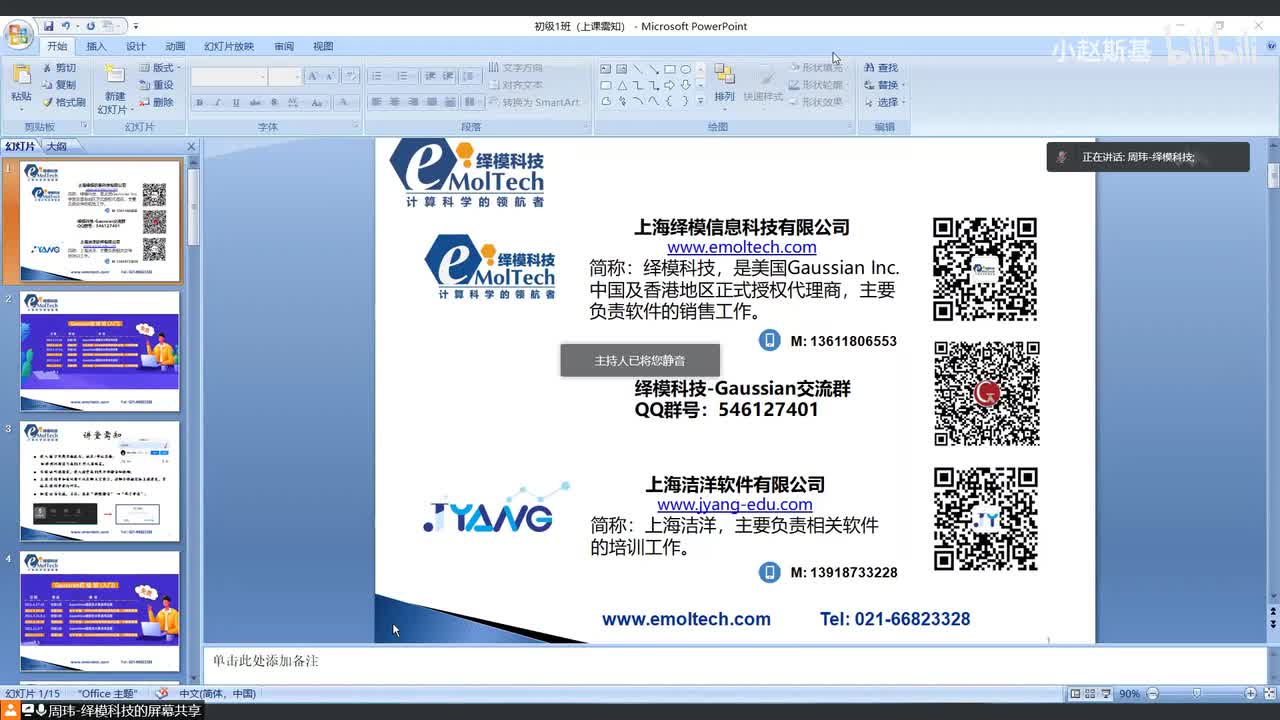Toggle bold formatting
Viewport: 1280px width, 720px height.
click(x=200, y=103)
